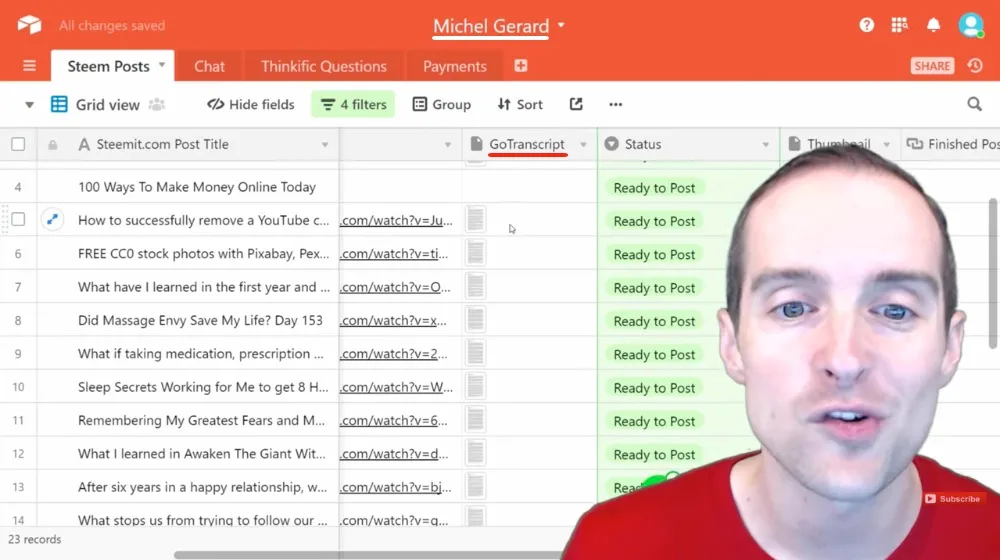1000x560 pixels.
Task: Click the SHARE button
Action: pyautogui.click(x=932, y=66)
